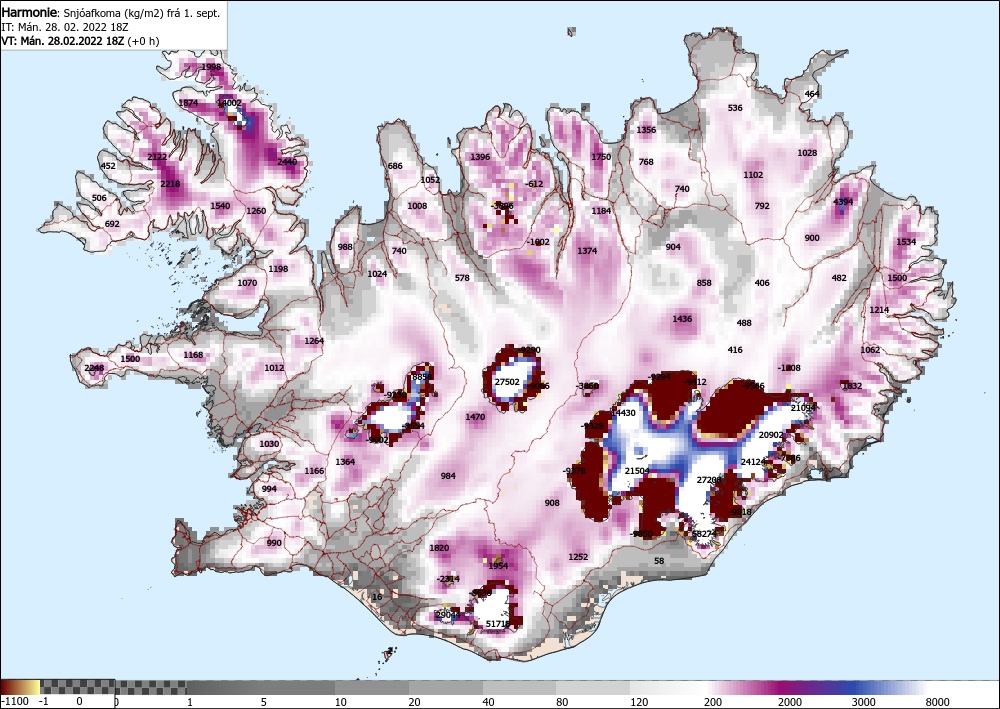Click the map value 14430
The image size is (1000, 709).
point(623,413)
